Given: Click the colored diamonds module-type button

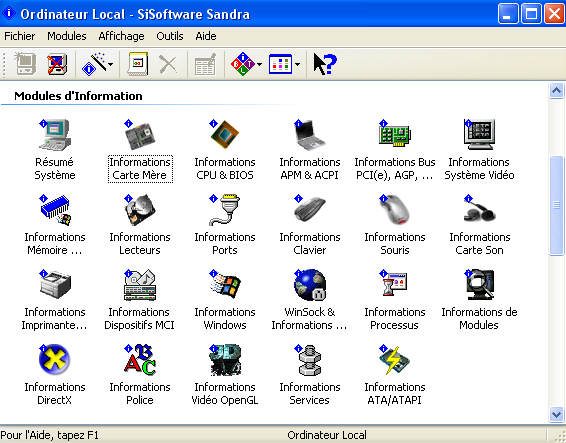Looking at the screenshot, I should [x=243, y=64].
